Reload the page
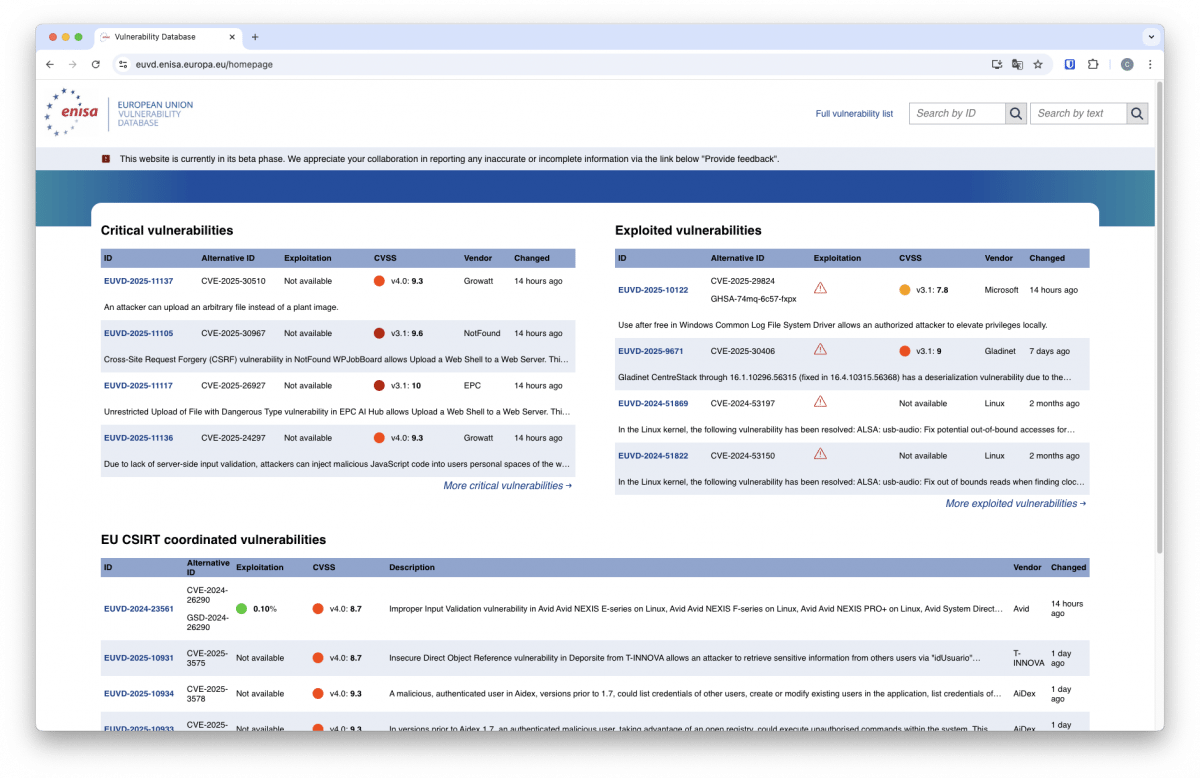Image resolution: width=1200 pixels, height=778 pixels. pyautogui.click(x=96, y=64)
